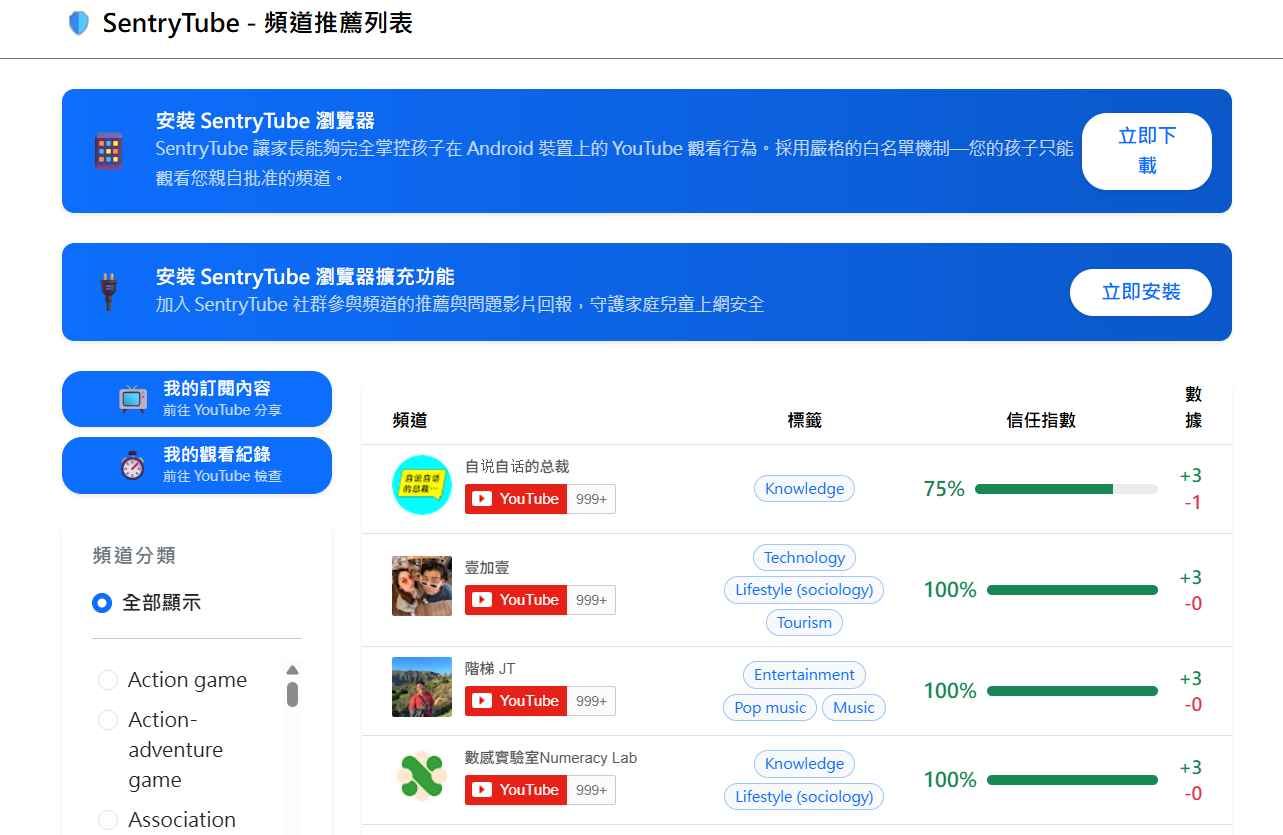Select the Association category radio
Image resolution: width=1283 pixels, height=835 pixels.
(108, 820)
